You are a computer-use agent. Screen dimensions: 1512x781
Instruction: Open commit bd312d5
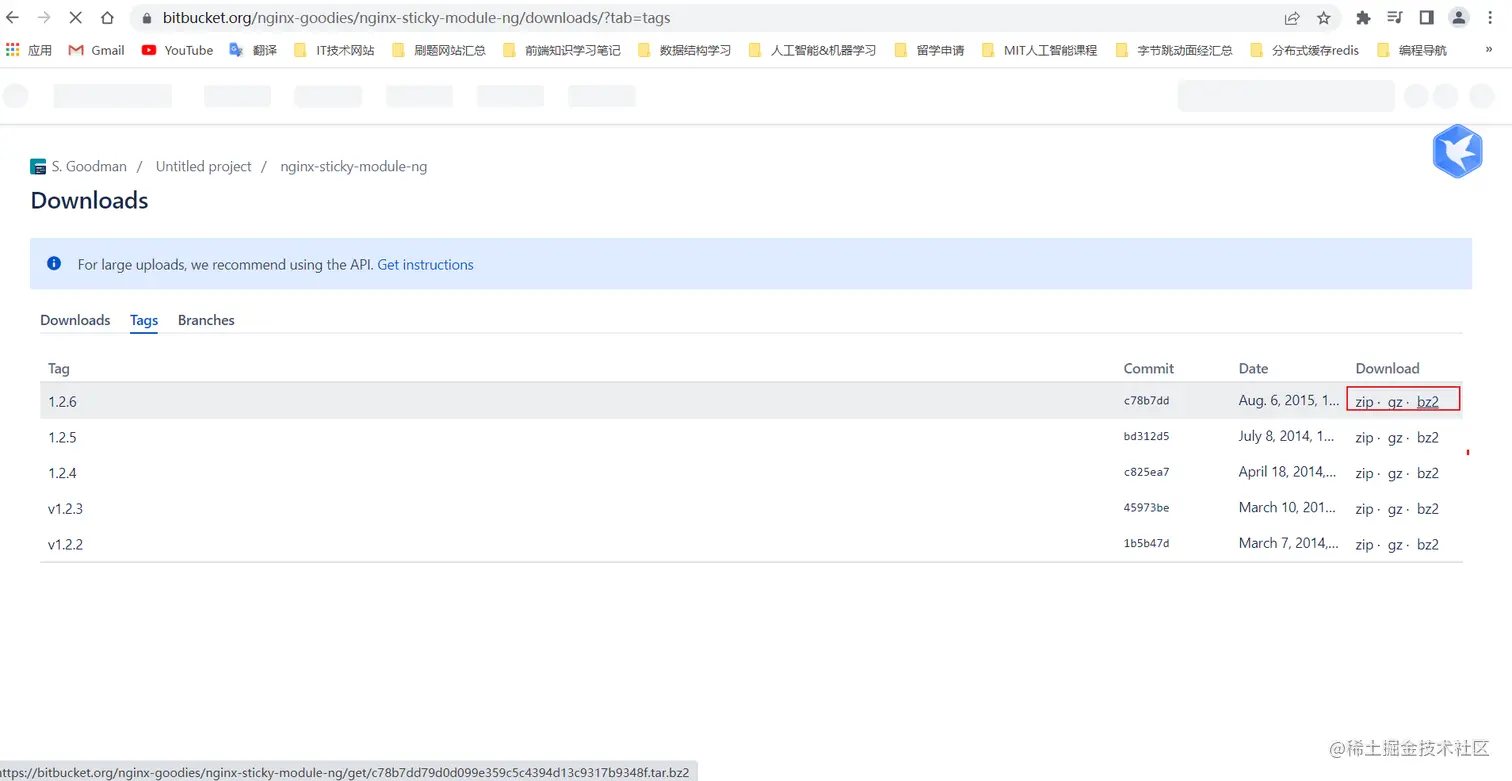[1146, 437]
